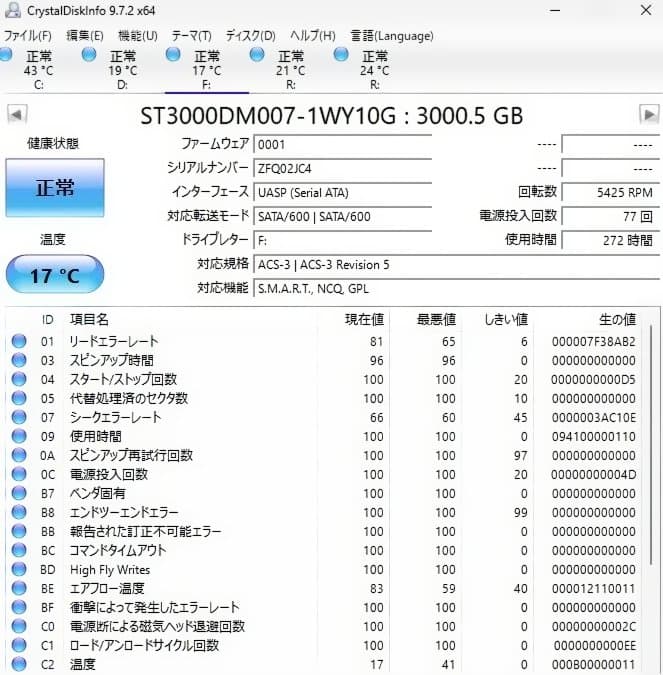663x675 pixels.
Task: Click the 17 °C temperature button
Action: point(55,275)
